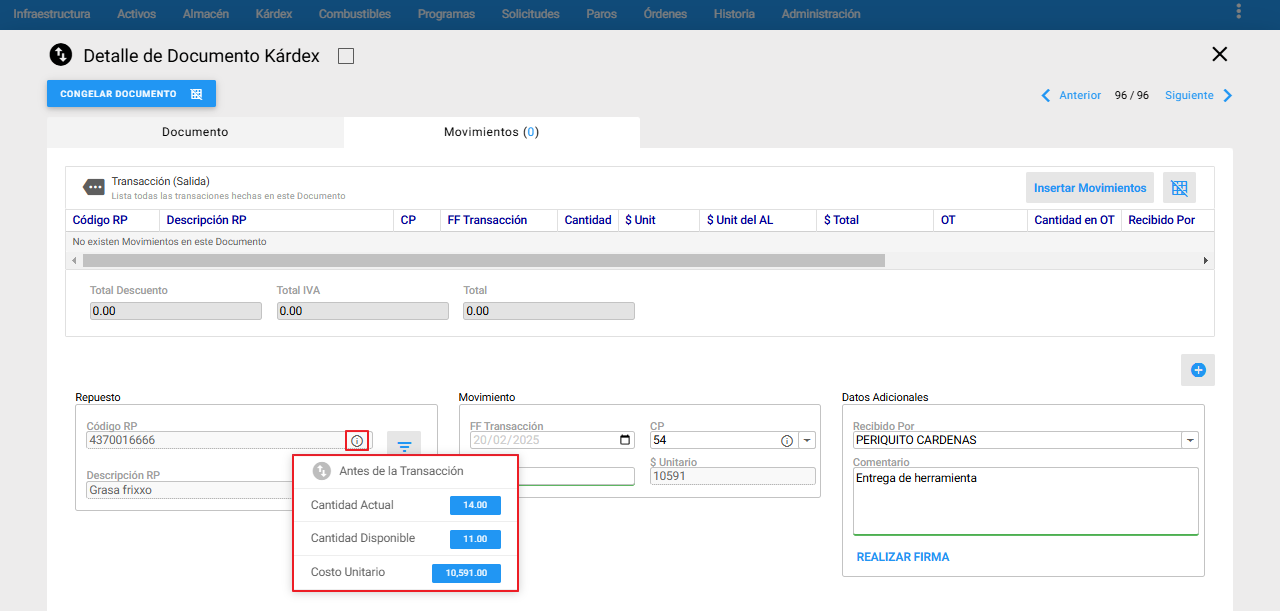
Task: Click the info icon in CP field
Action: [787, 440]
